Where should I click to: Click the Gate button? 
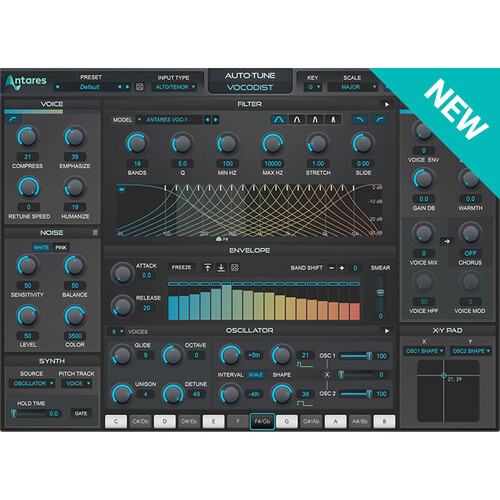(x=81, y=413)
